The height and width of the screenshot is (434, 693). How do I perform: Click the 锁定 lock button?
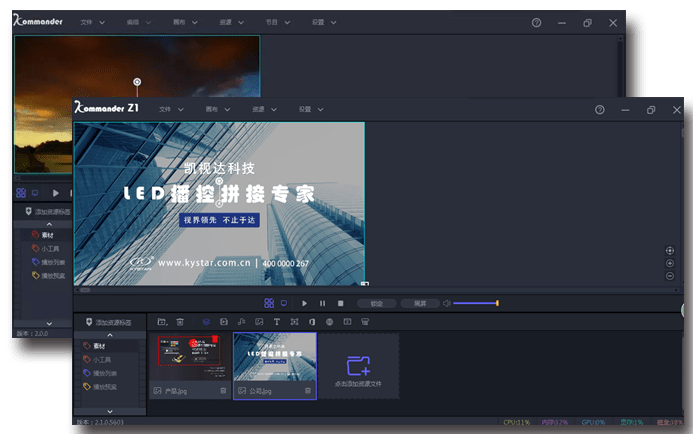tap(376, 303)
